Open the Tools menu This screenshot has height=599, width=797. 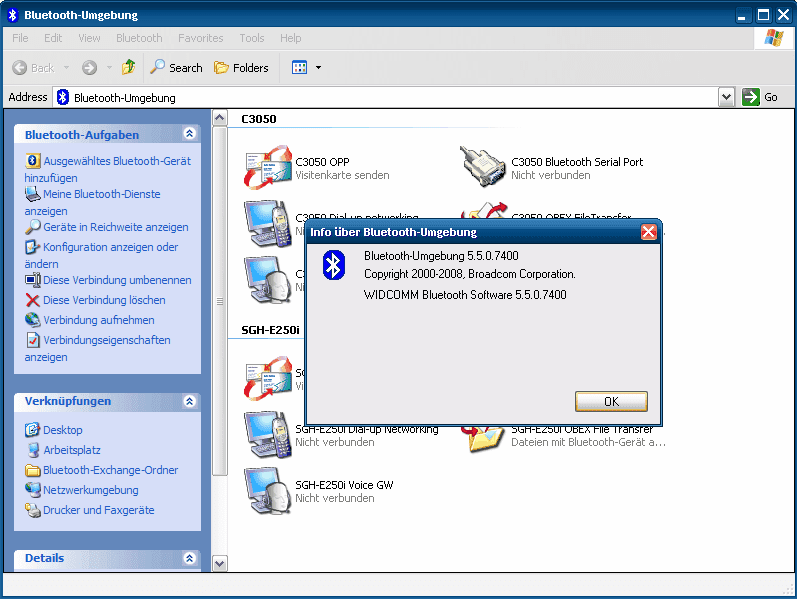(x=252, y=38)
